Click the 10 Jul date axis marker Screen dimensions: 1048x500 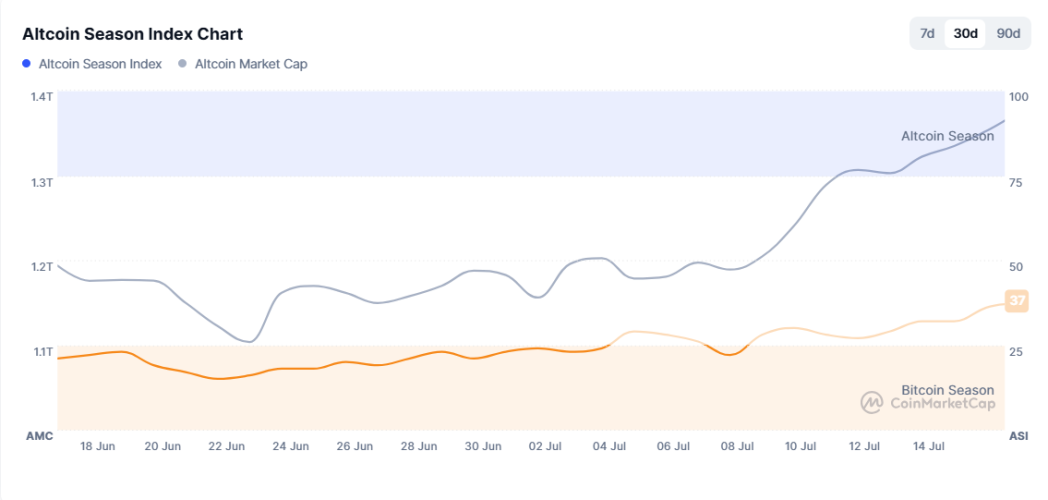tap(802, 446)
